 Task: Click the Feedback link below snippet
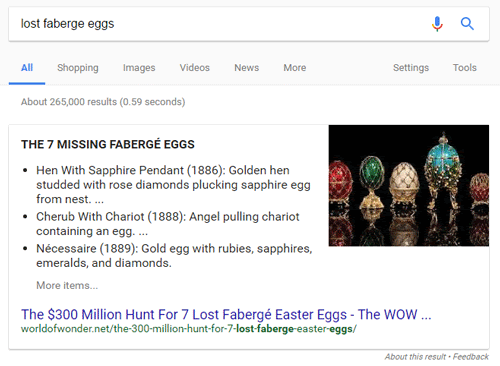(471, 357)
